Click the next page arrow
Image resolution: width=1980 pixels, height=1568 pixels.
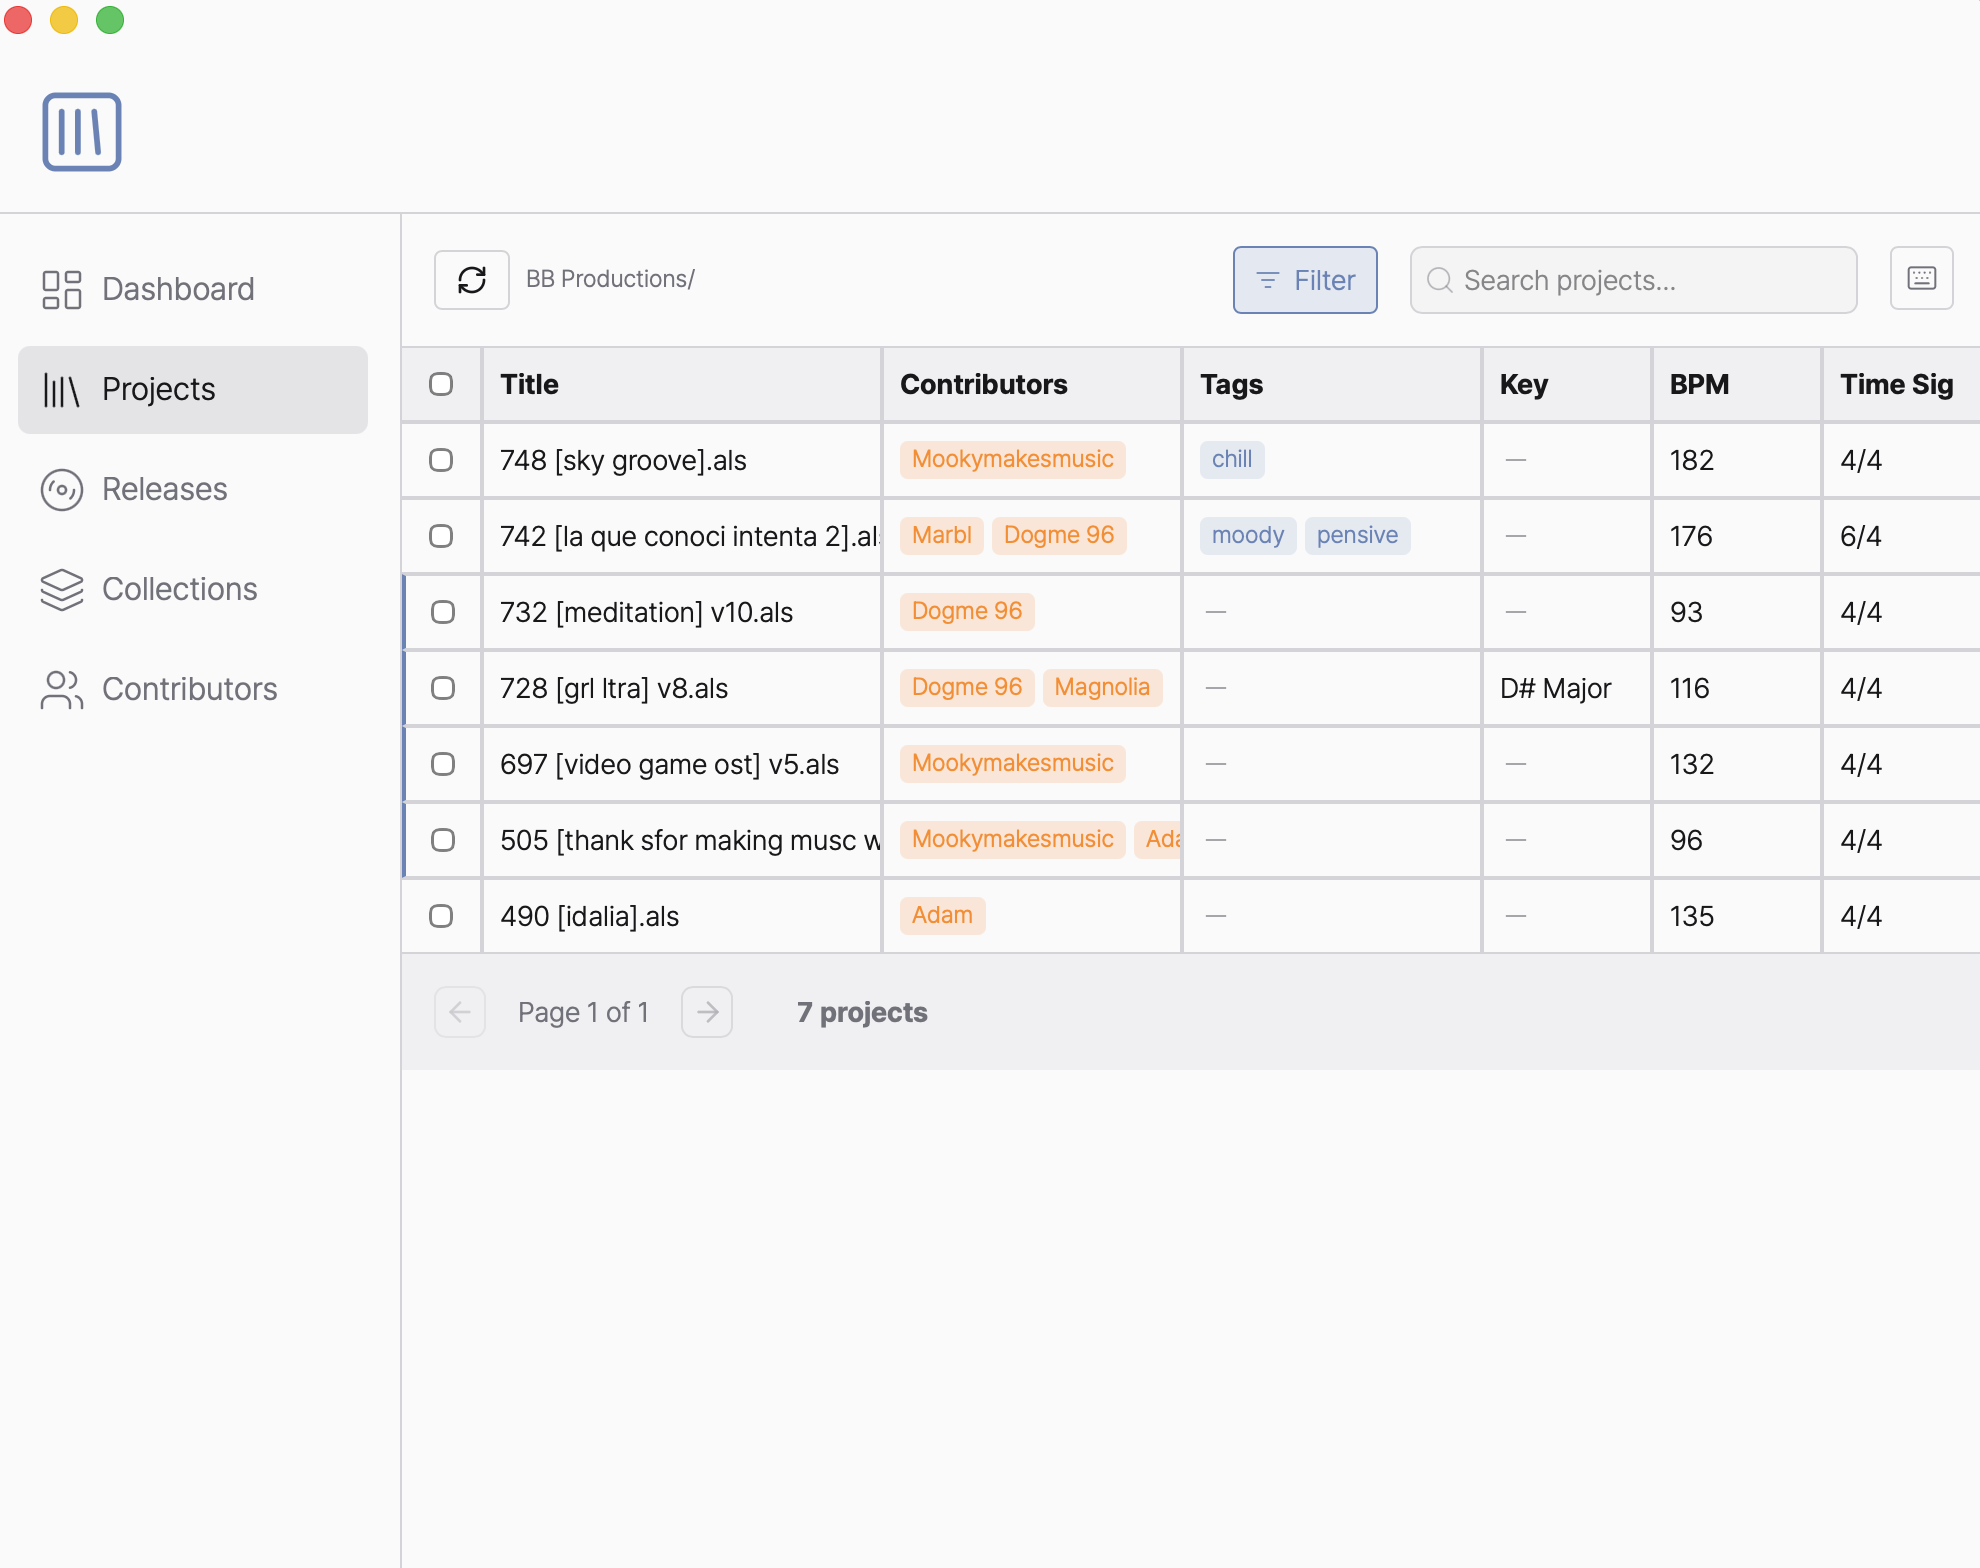pos(707,1012)
